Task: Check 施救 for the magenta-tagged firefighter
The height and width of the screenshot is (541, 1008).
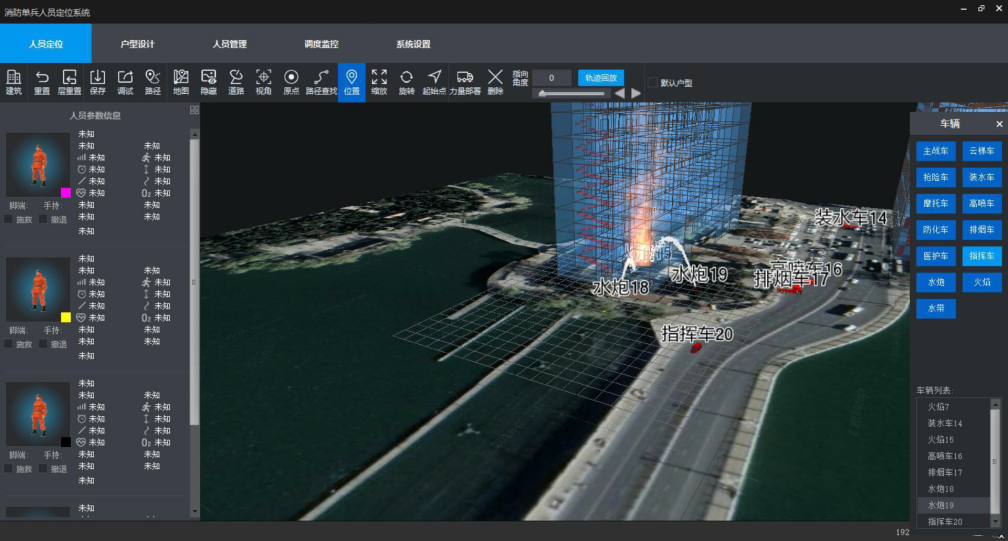Action: (x=8, y=220)
